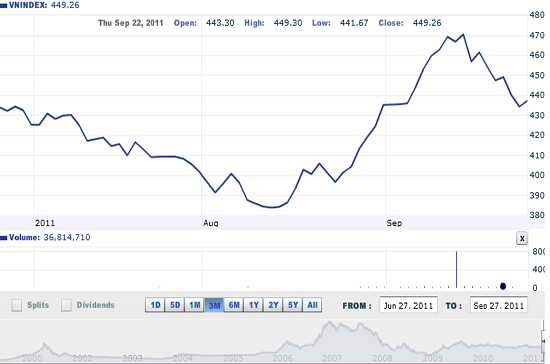Grab the range slider handle in overview chart

pos(544,341)
